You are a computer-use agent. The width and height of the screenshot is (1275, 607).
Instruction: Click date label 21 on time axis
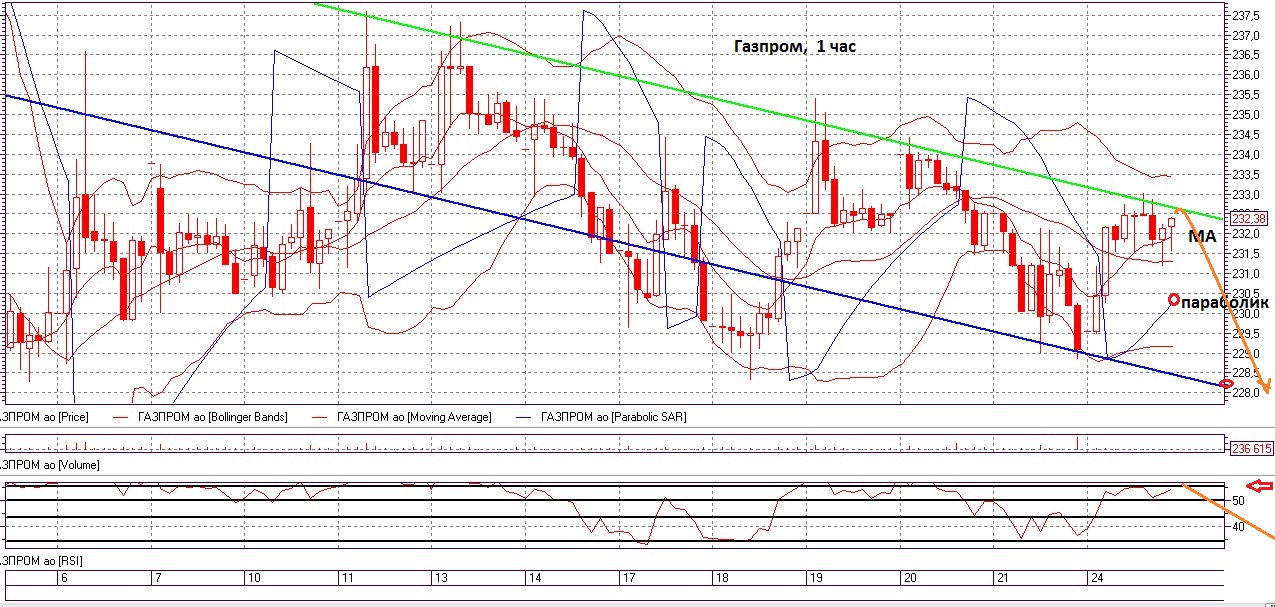tap(1002, 578)
